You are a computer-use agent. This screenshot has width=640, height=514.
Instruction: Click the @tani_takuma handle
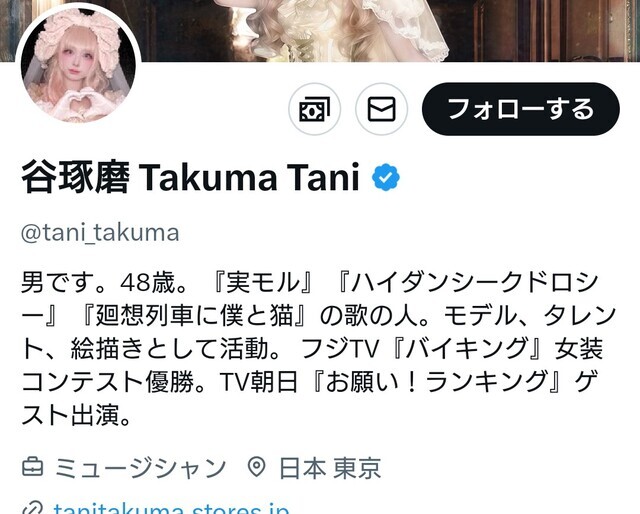[100, 233]
